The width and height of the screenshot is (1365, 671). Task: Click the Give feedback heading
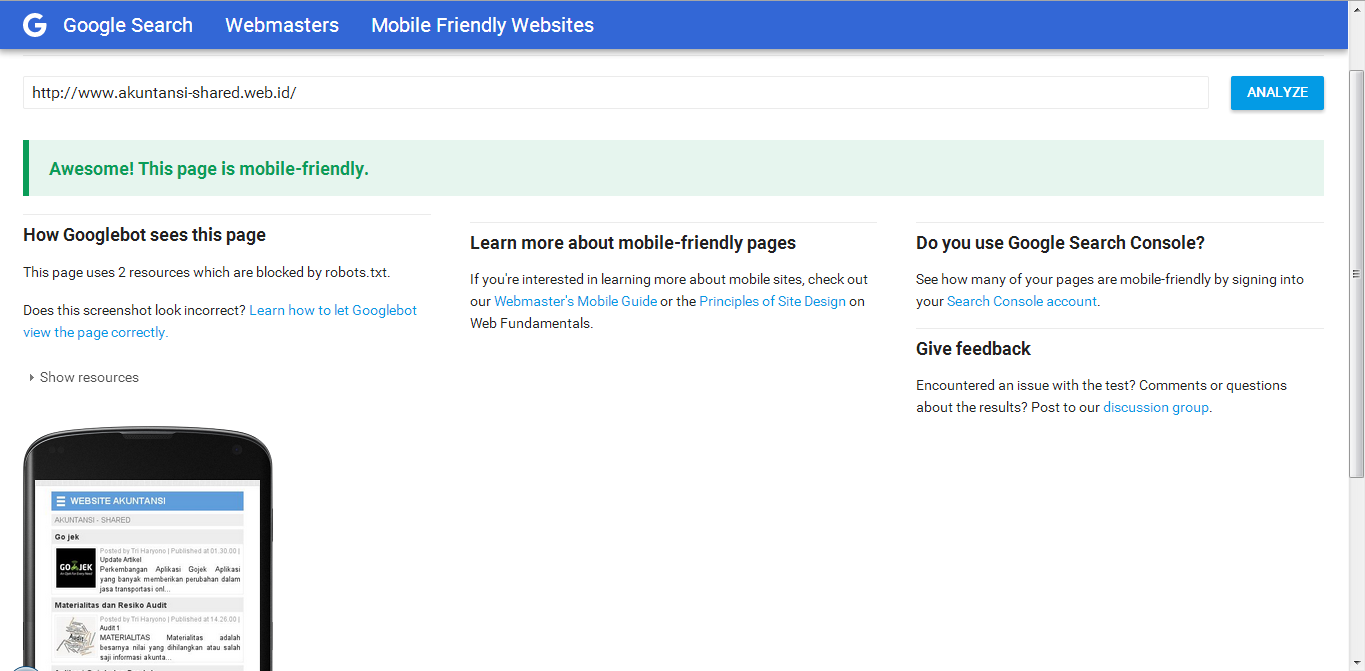tap(973, 349)
